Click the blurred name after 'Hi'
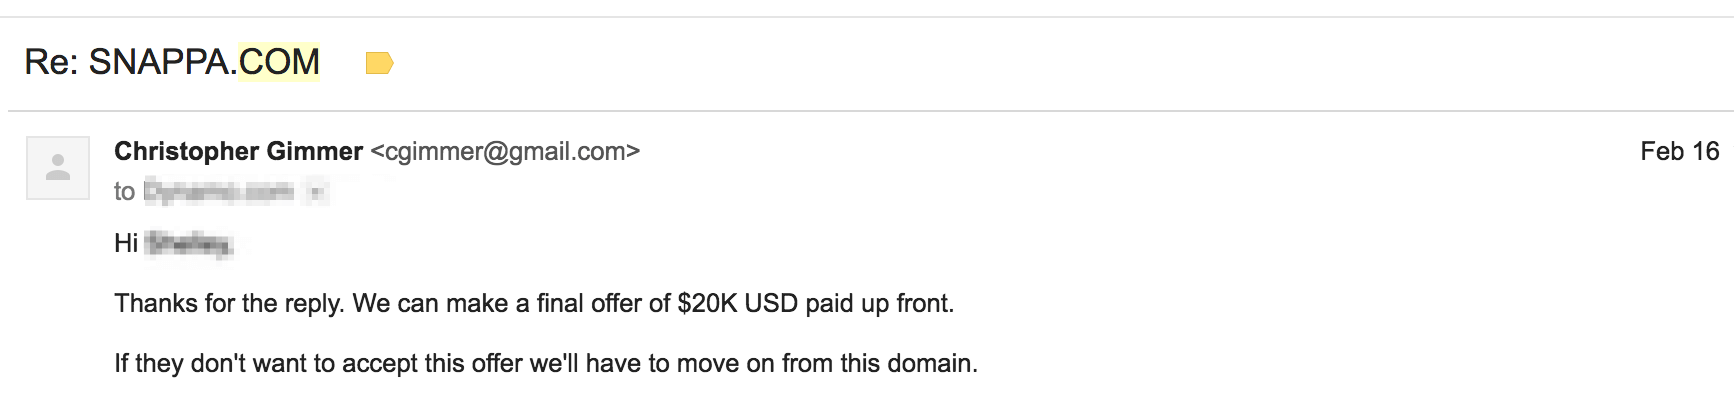1734x406 pixels. (x=189, y=243)
